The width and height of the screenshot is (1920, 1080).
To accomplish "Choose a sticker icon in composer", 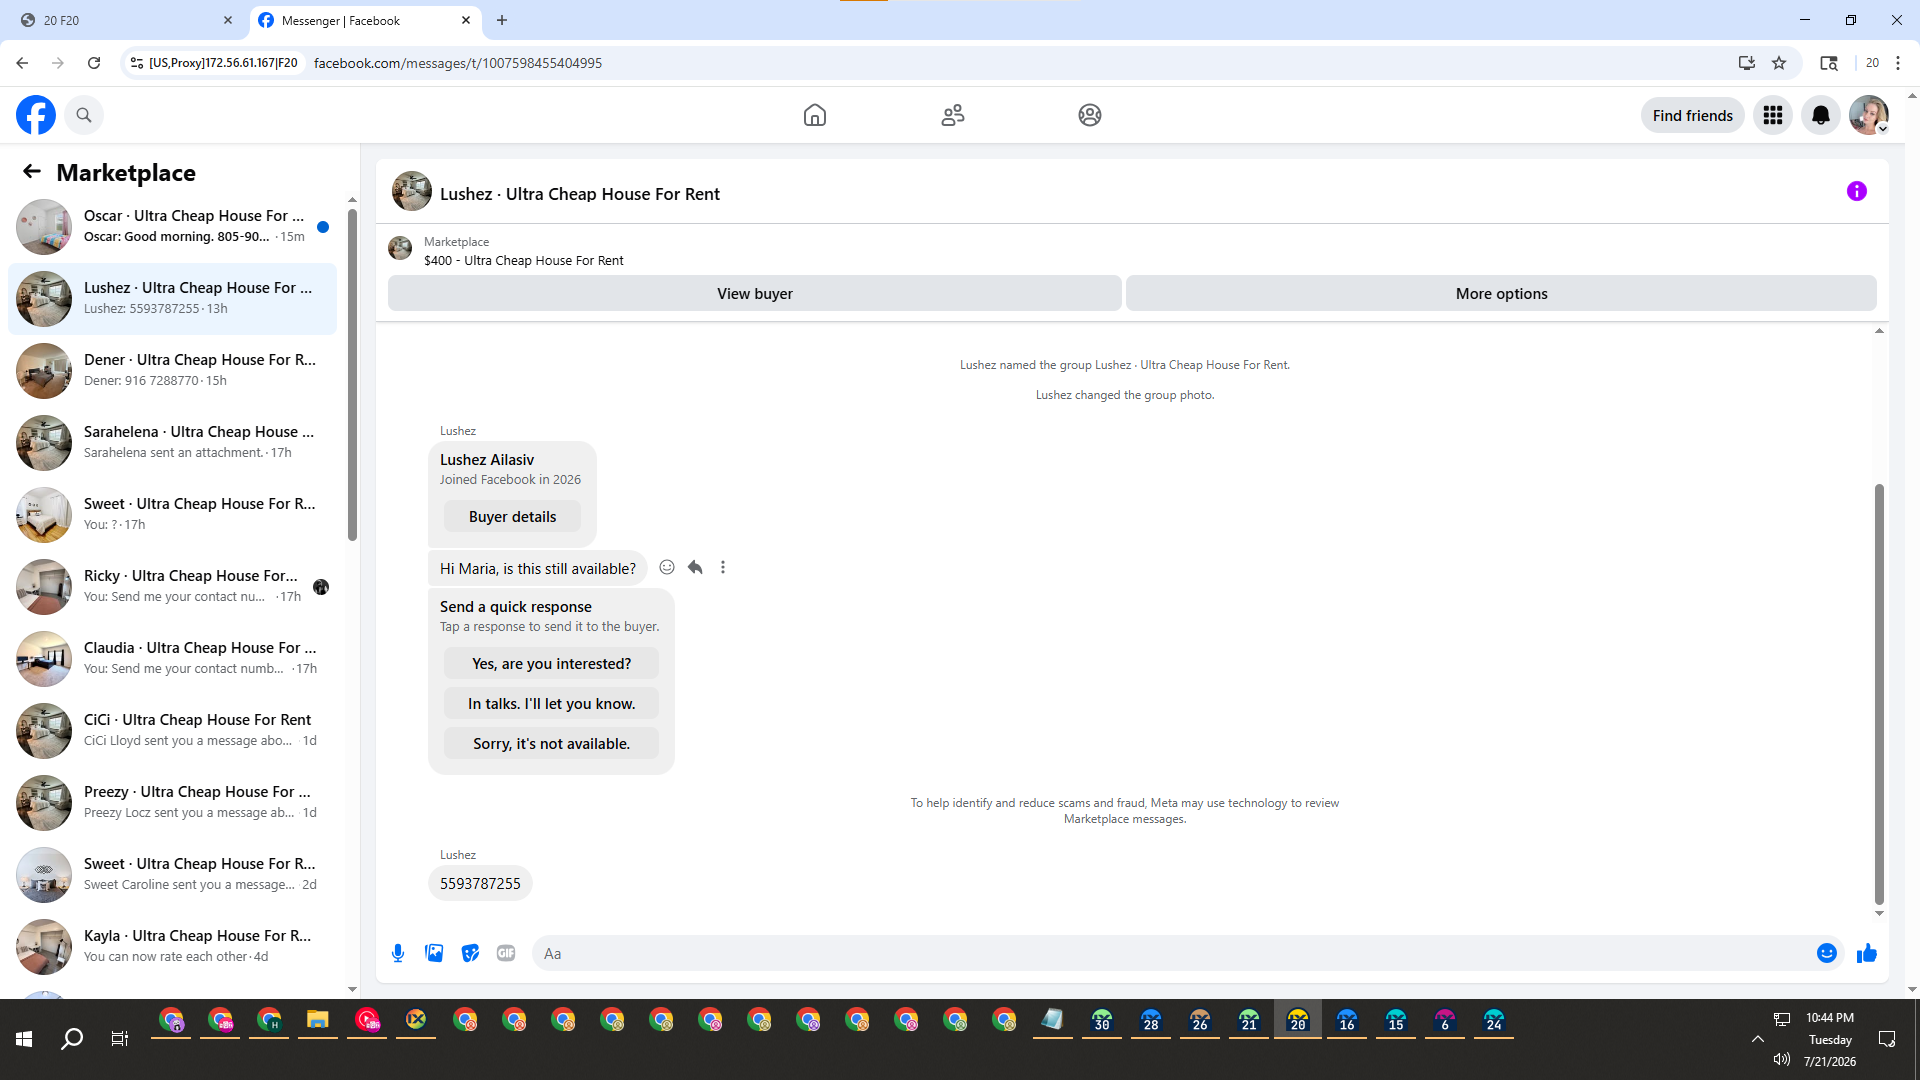I will coord(470,953).
